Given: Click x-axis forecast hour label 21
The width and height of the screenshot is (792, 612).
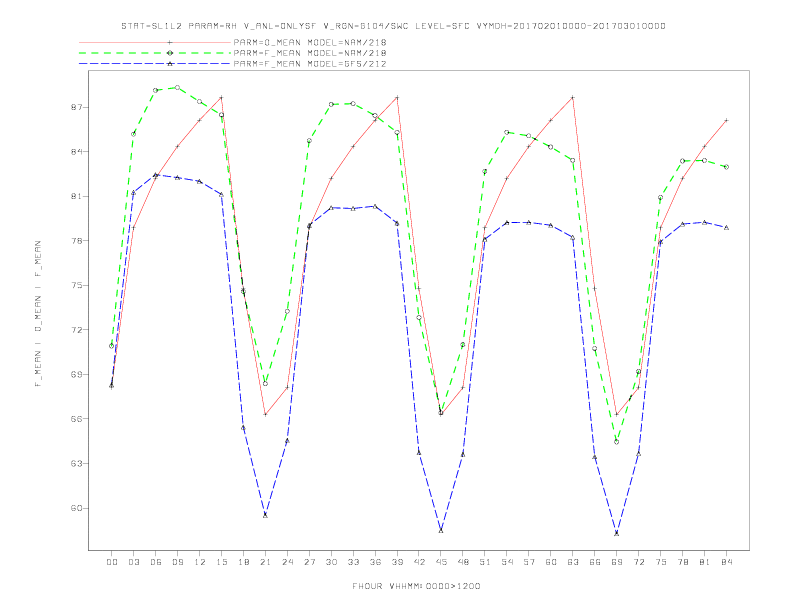Looking at the screenshot, I should coord(265,562).
